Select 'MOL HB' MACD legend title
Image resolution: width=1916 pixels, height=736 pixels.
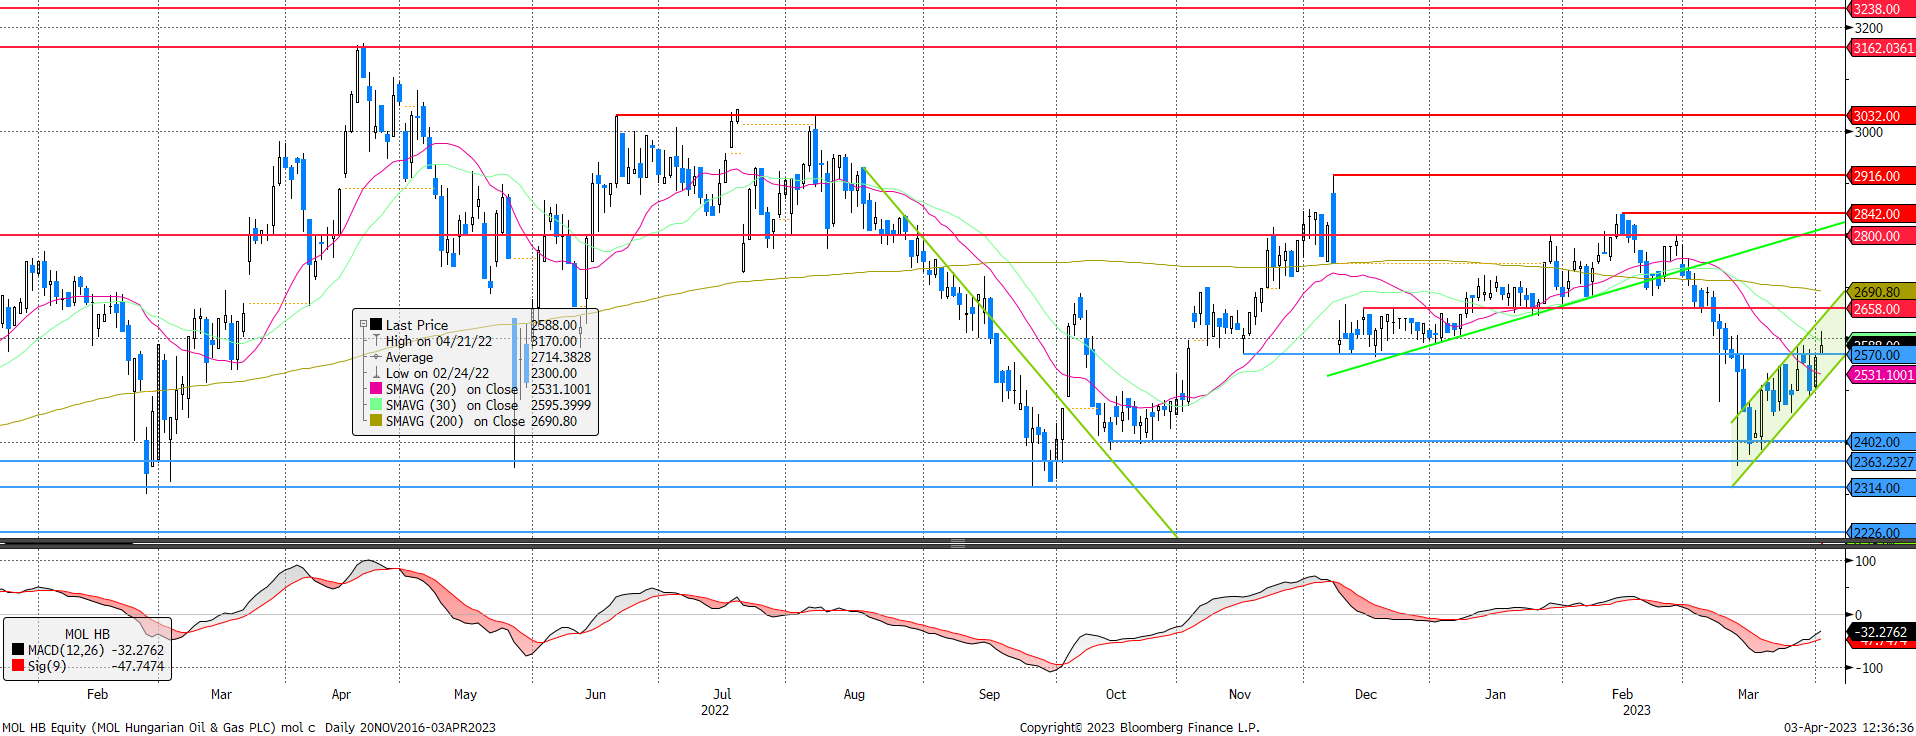click(88, 634)
